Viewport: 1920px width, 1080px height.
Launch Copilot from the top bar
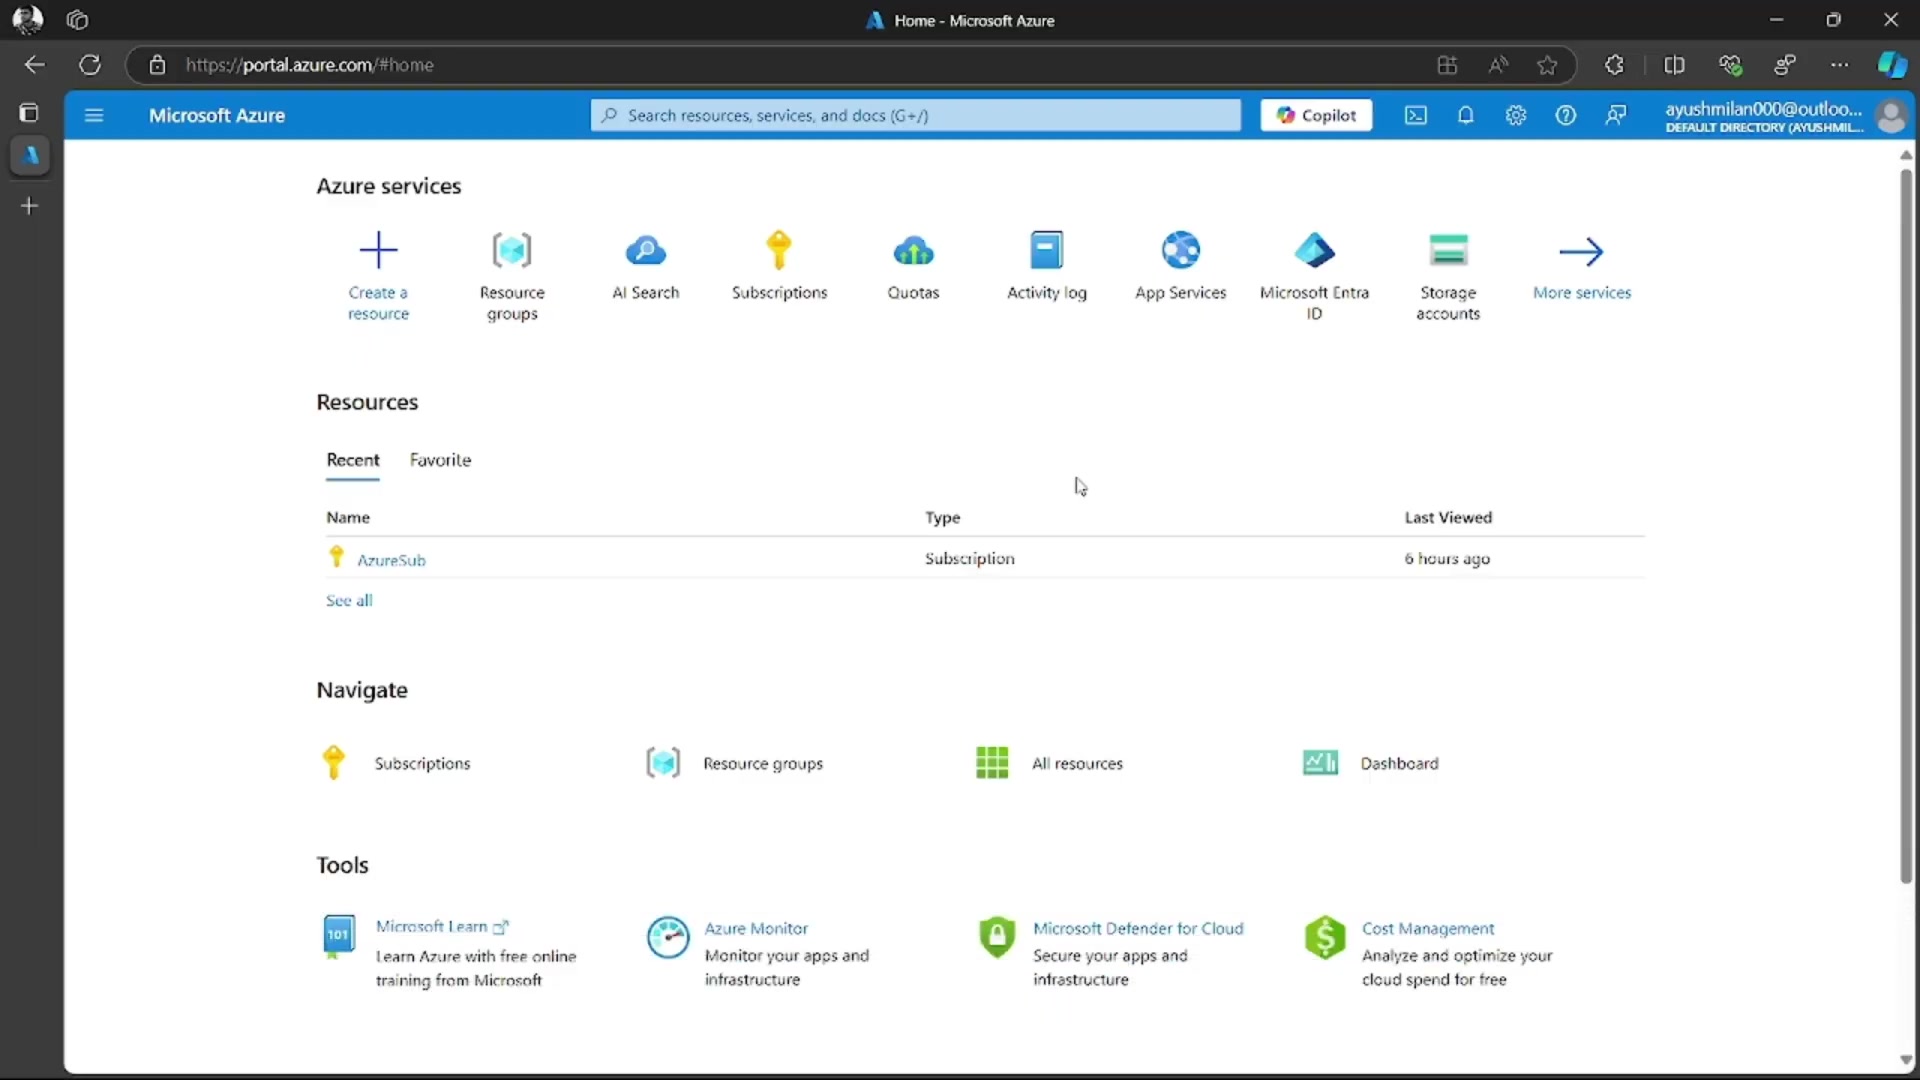(x=1315, y=115)
